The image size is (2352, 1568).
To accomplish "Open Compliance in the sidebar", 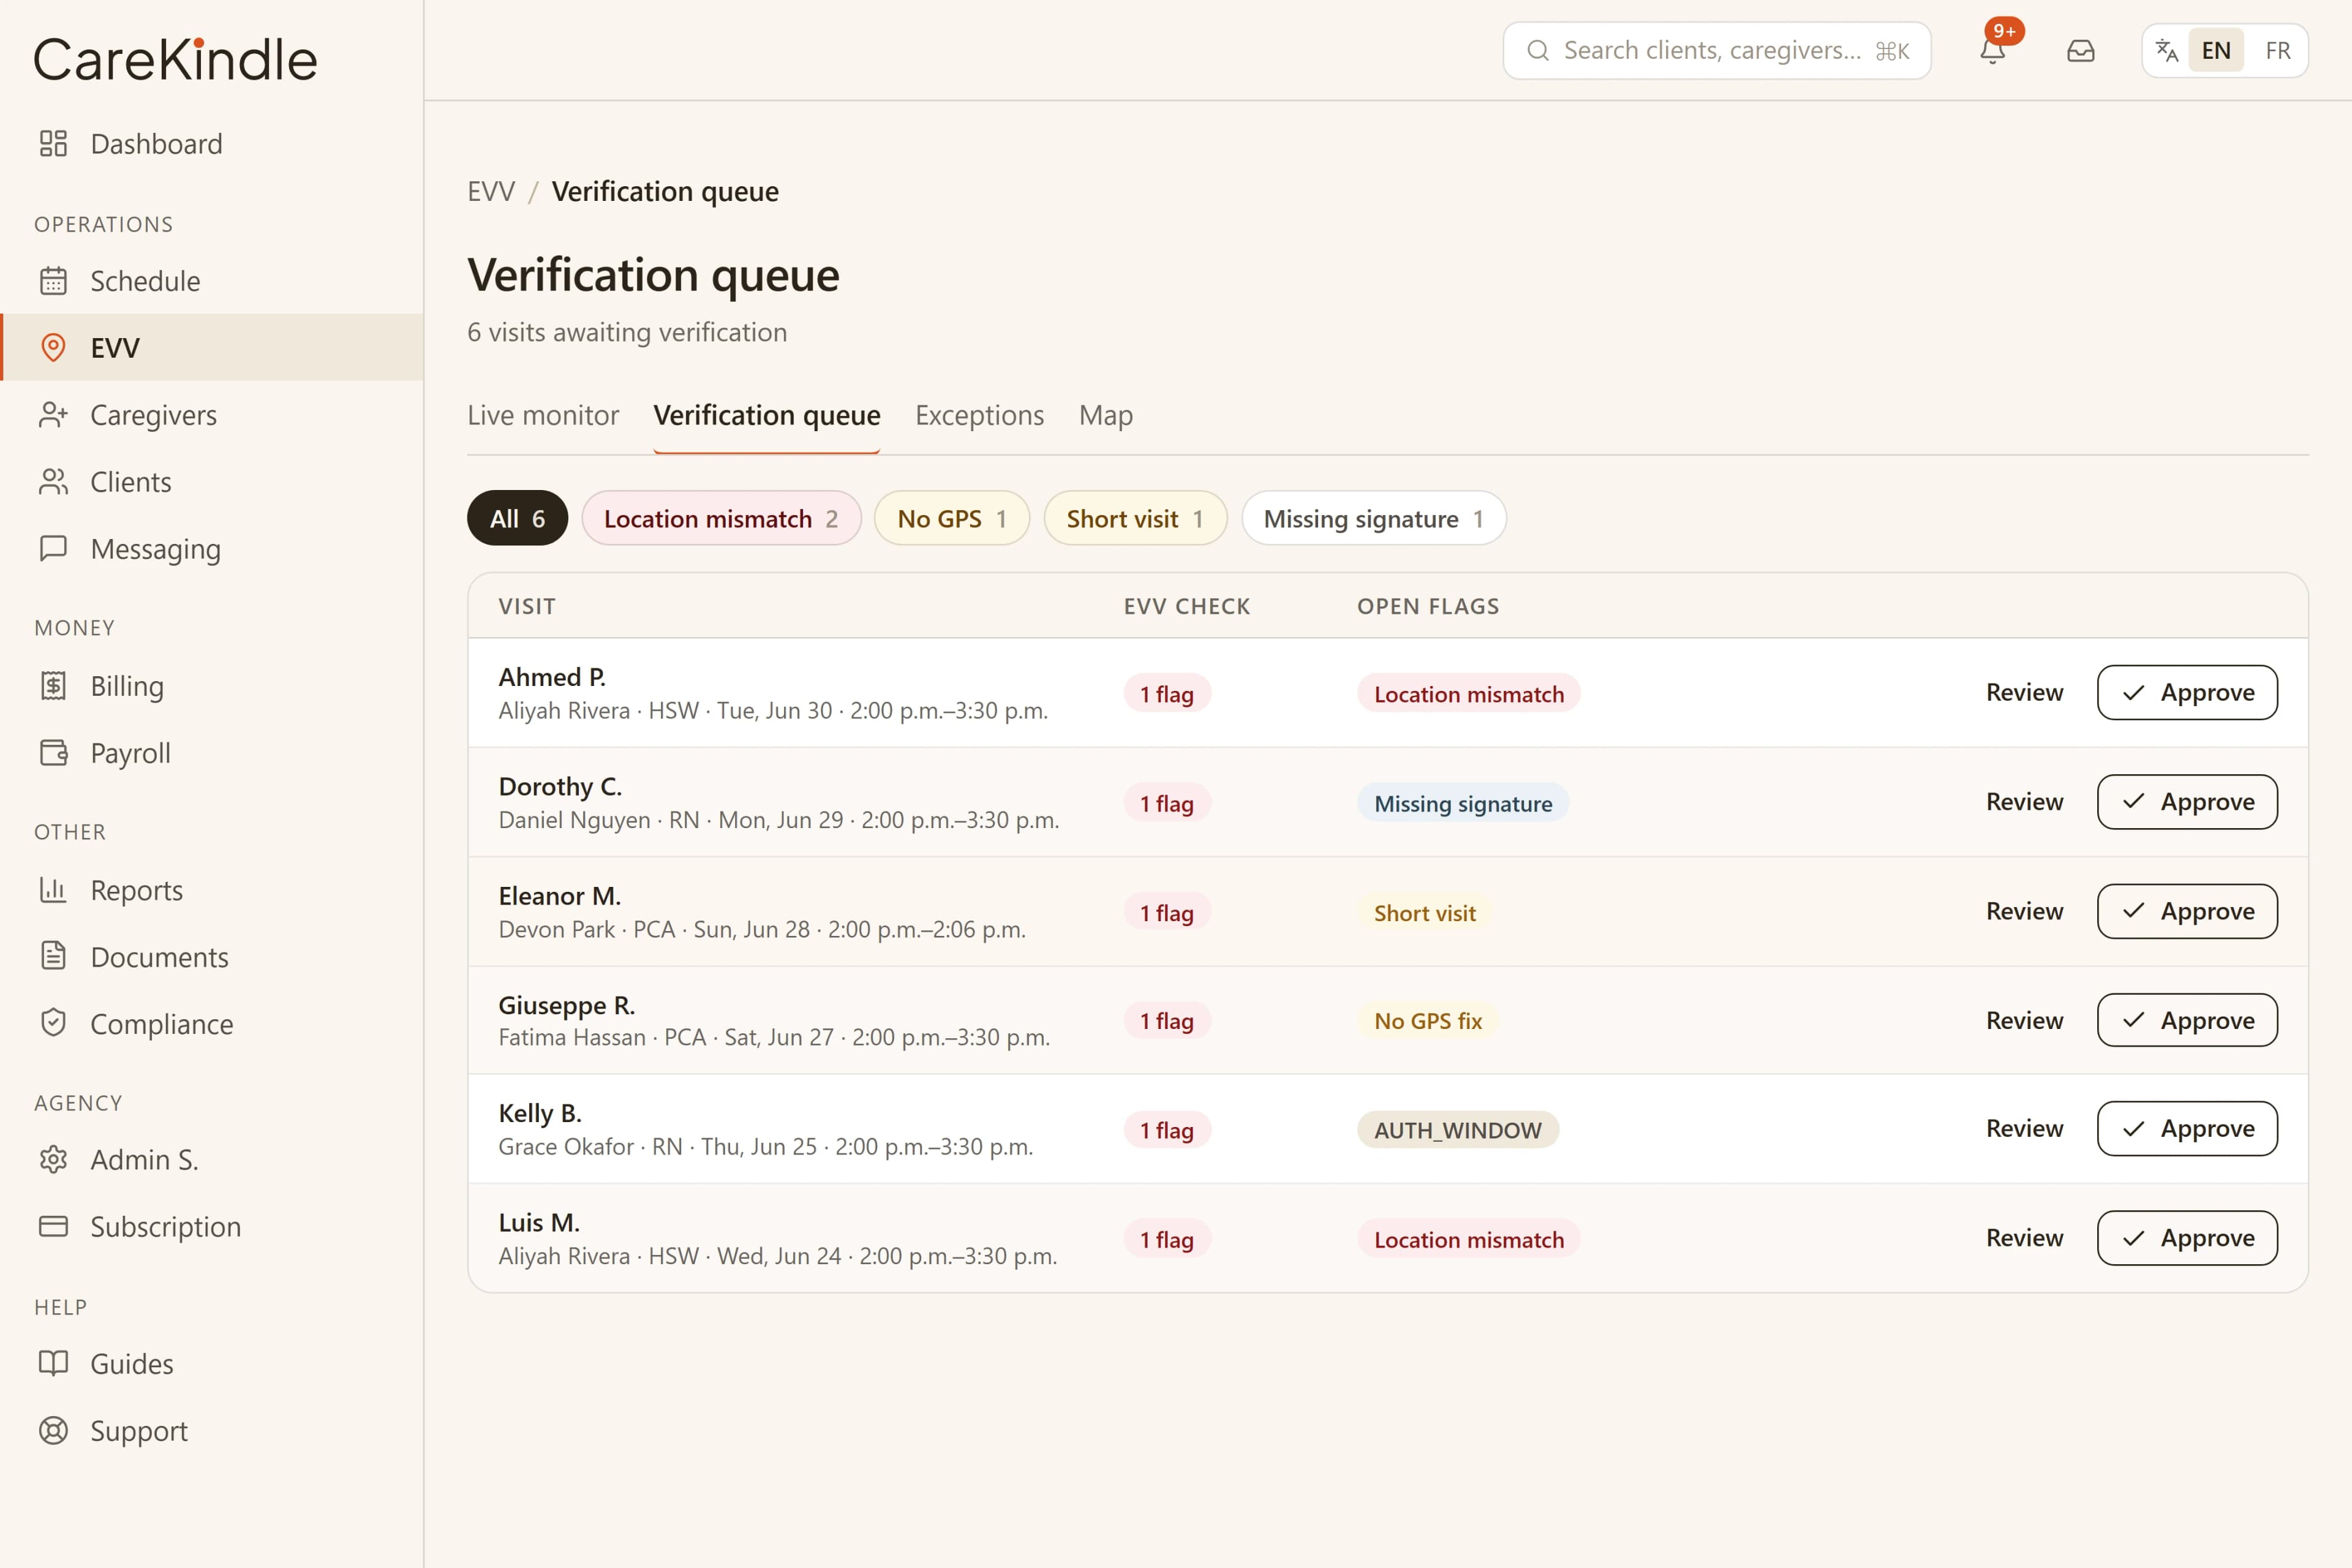I will pyautogui.click(x=212, y=1024).
